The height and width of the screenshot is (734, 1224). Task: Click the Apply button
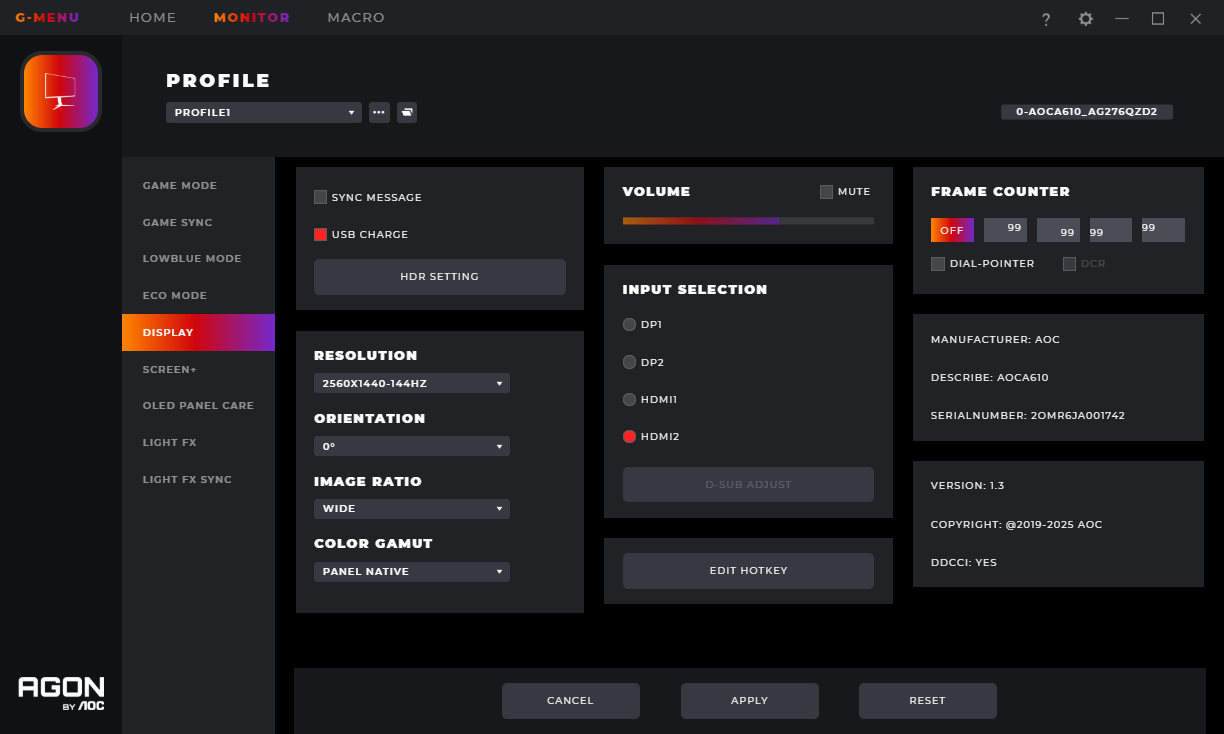coord(750,701)
